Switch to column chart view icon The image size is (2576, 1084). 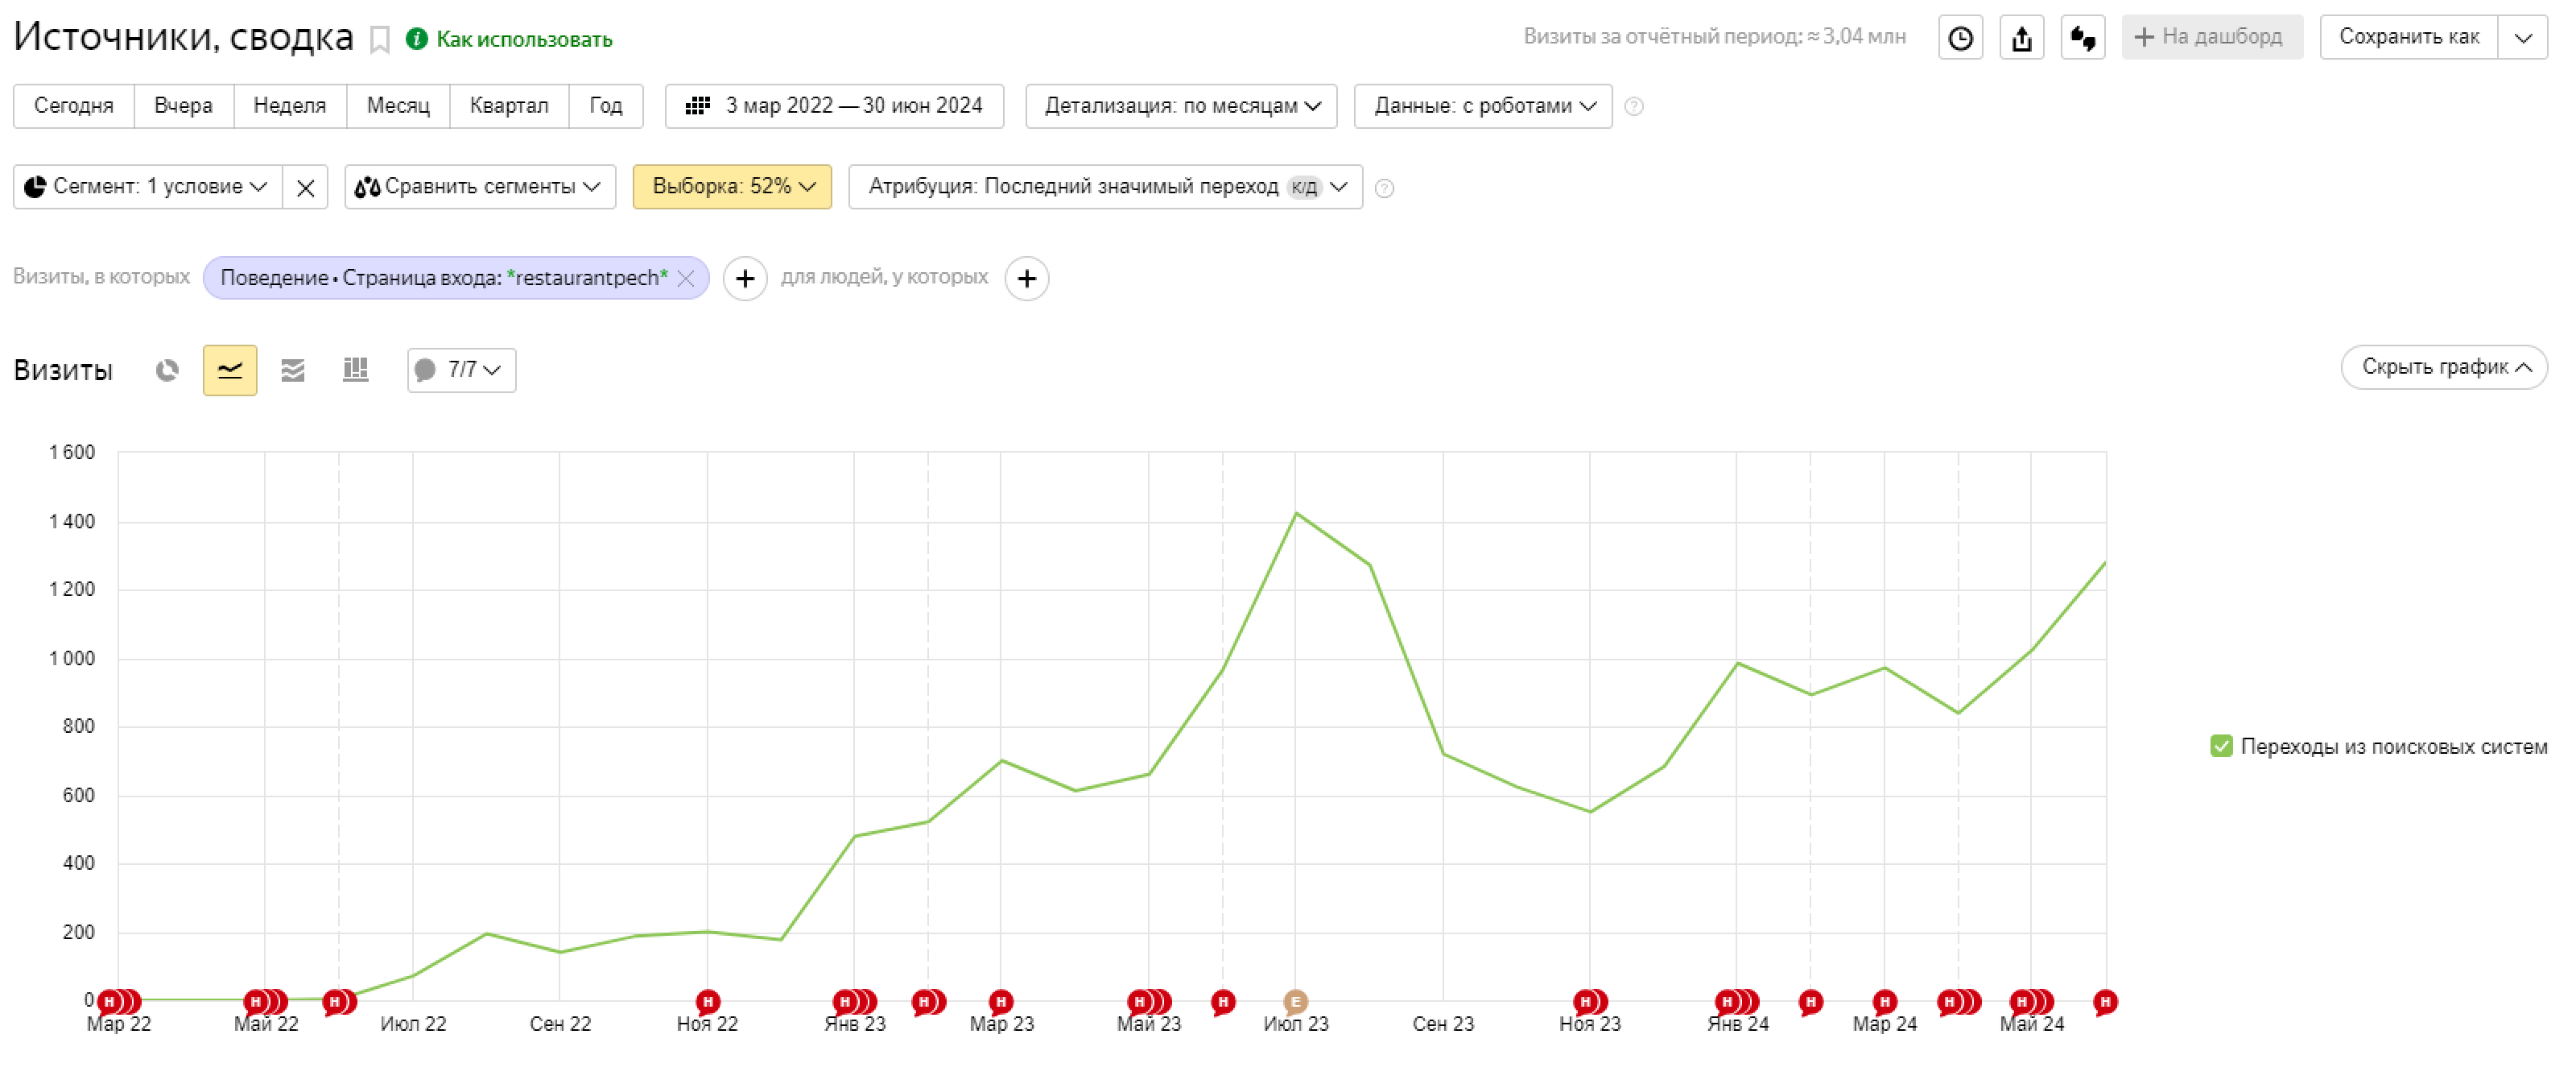tap(355, 370)
